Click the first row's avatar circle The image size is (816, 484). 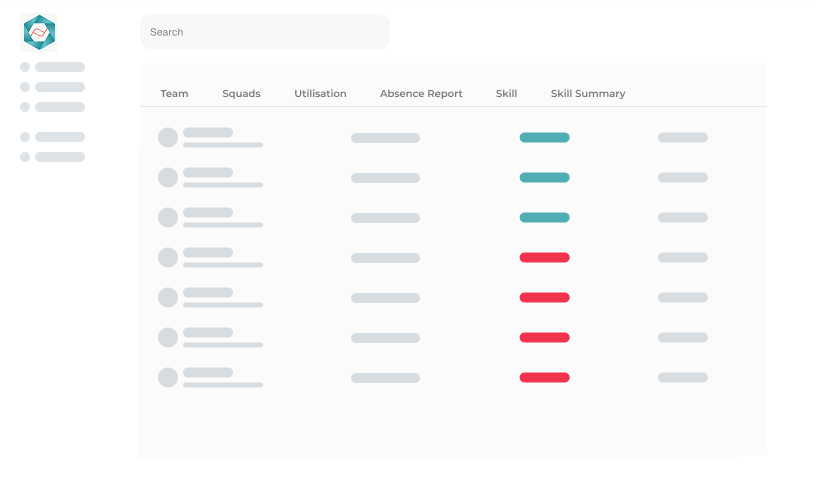click(168, 137)
